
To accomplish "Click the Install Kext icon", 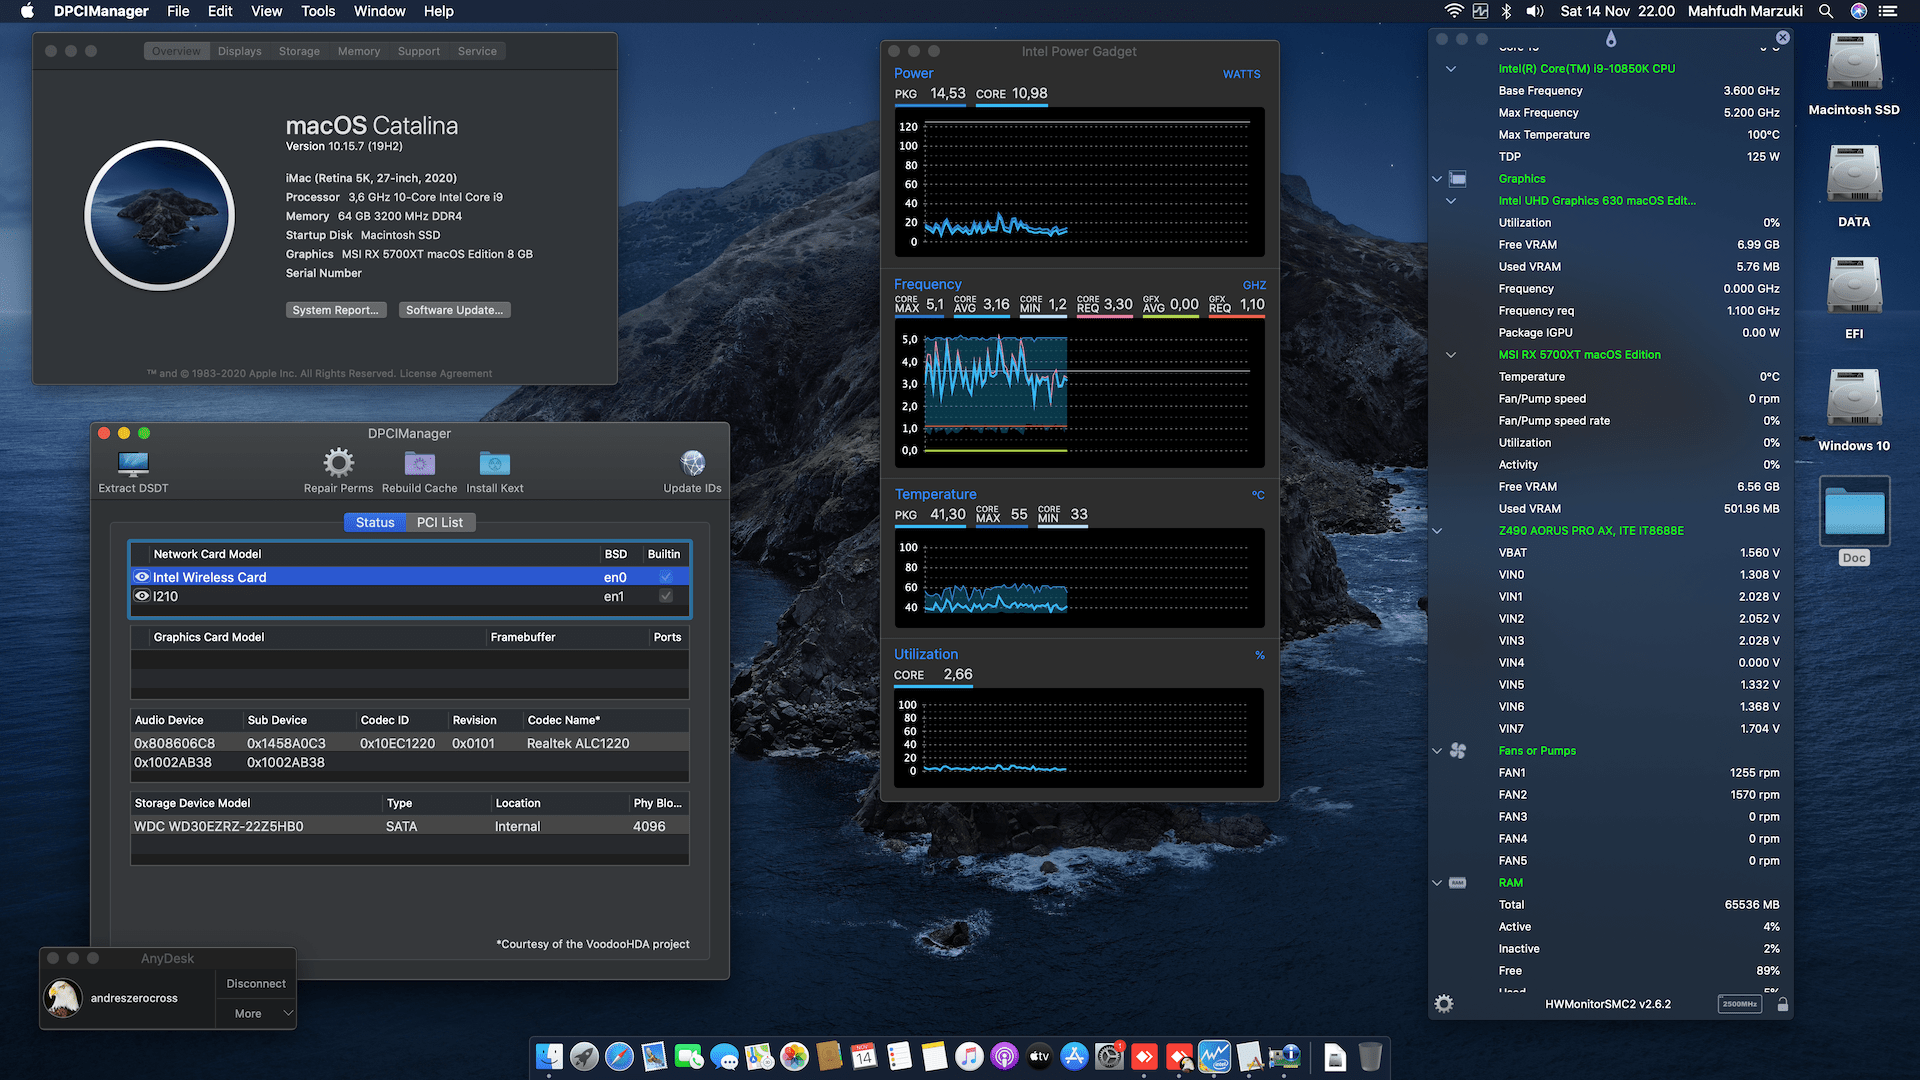I will click(x=494, y=462).
